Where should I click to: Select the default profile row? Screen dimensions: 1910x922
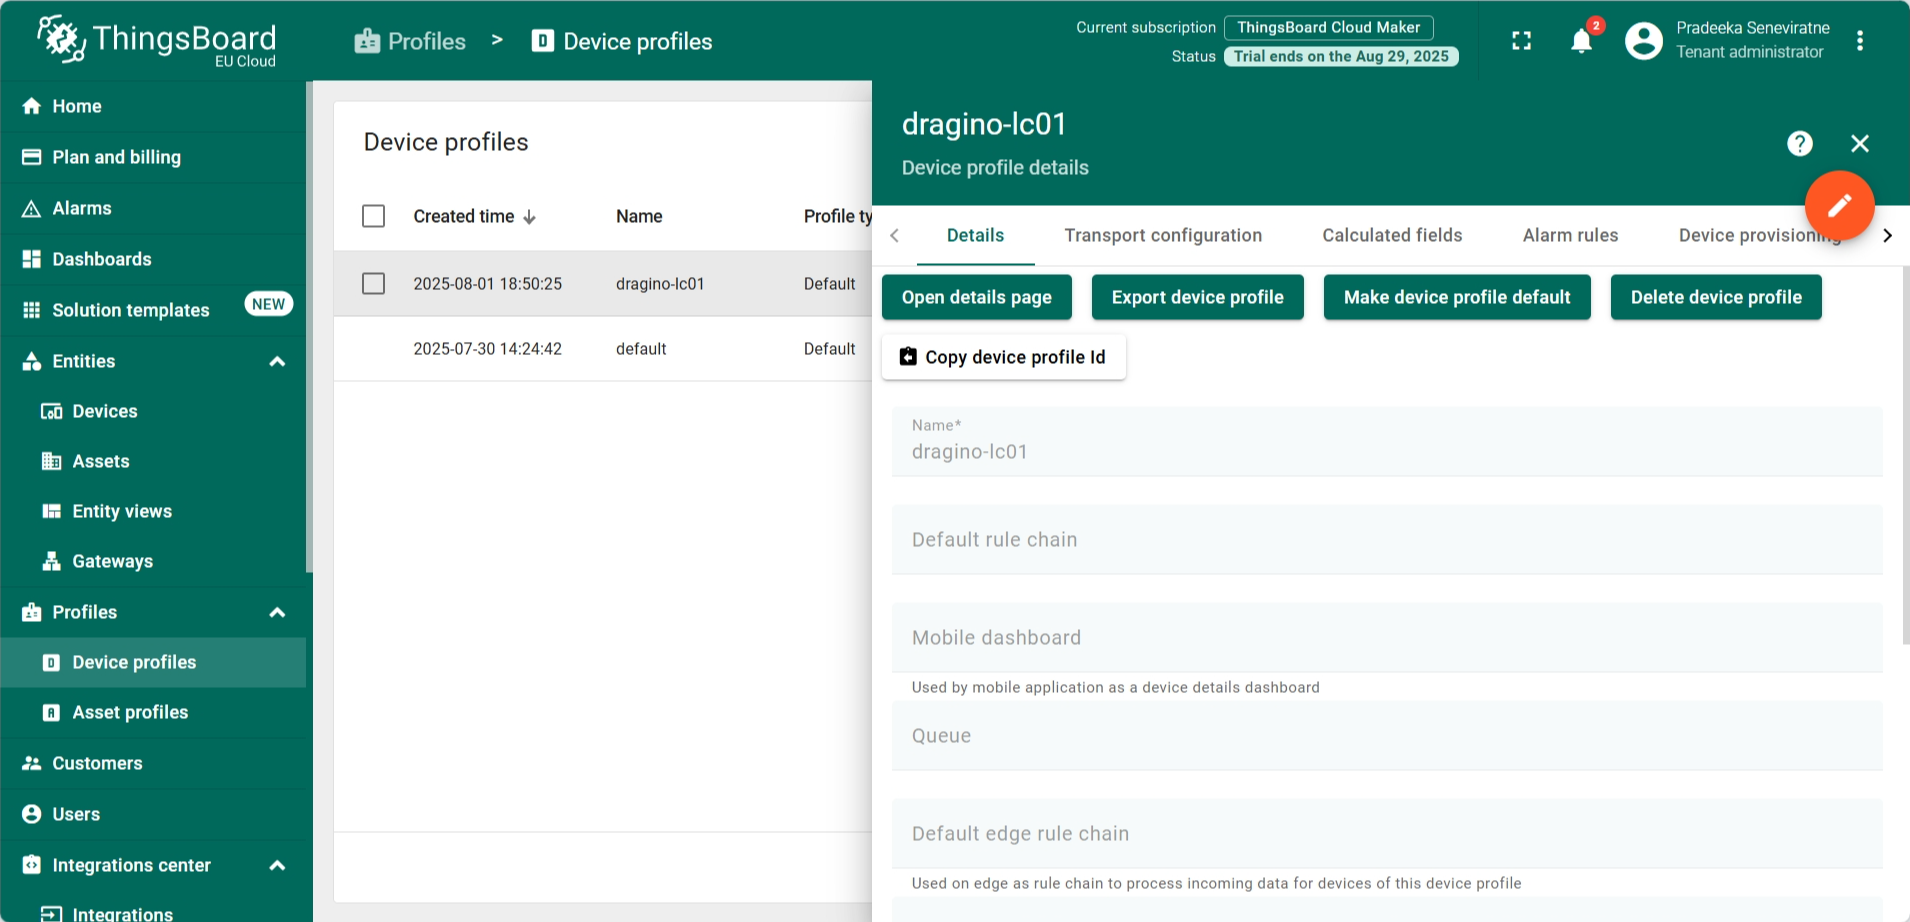(x=603, y=349)
